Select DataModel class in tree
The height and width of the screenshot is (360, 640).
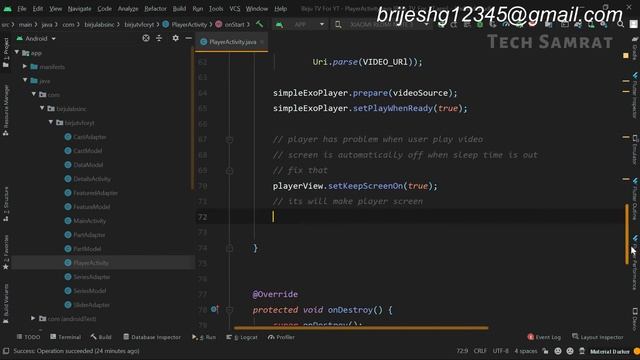pos(84,165)
